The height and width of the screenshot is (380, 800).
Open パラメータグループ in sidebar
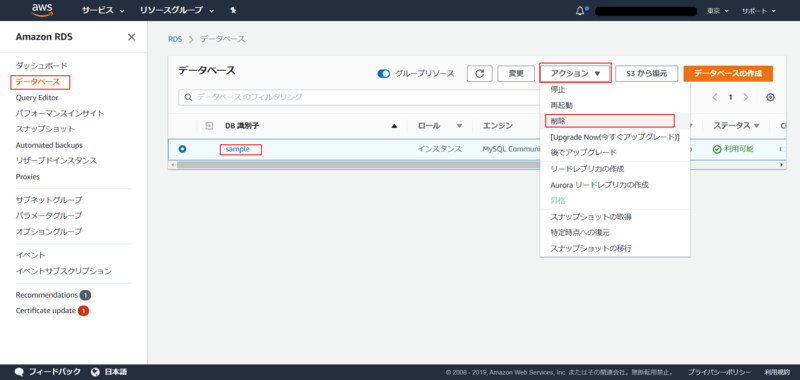(x=48, y=215)
